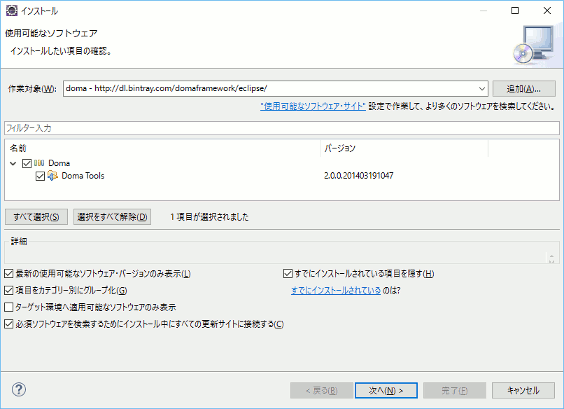Click the キャンセル cancel button
This screenshot has width=564, height=409.
(523, 390)
